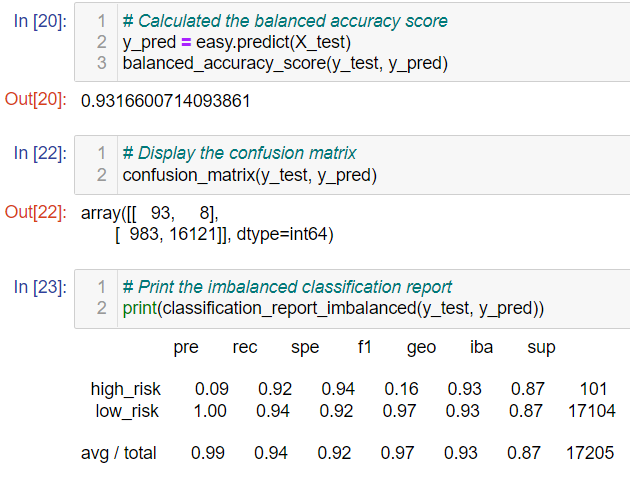Click the balanced_accuracy_score(y_test, y_pred) line
This screenshot has height=478, width=630.
click(x=285, y=63)
